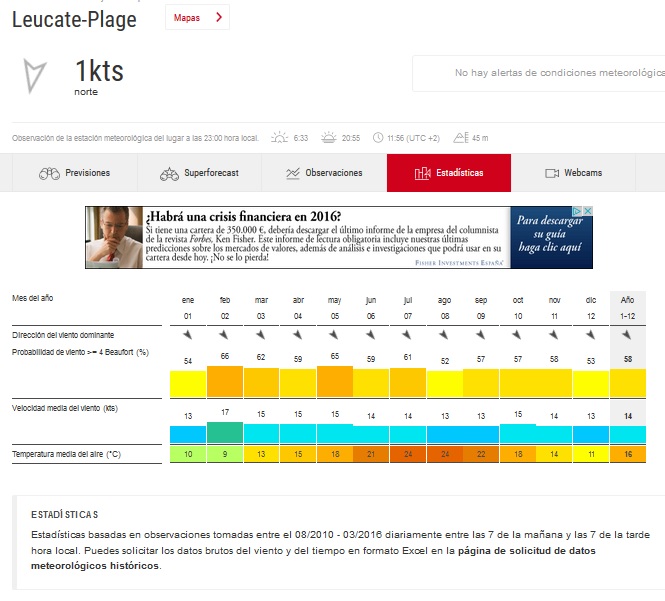Switch to the Superforecast tab
Screen dimensions: 665x601
click(199, 173)
